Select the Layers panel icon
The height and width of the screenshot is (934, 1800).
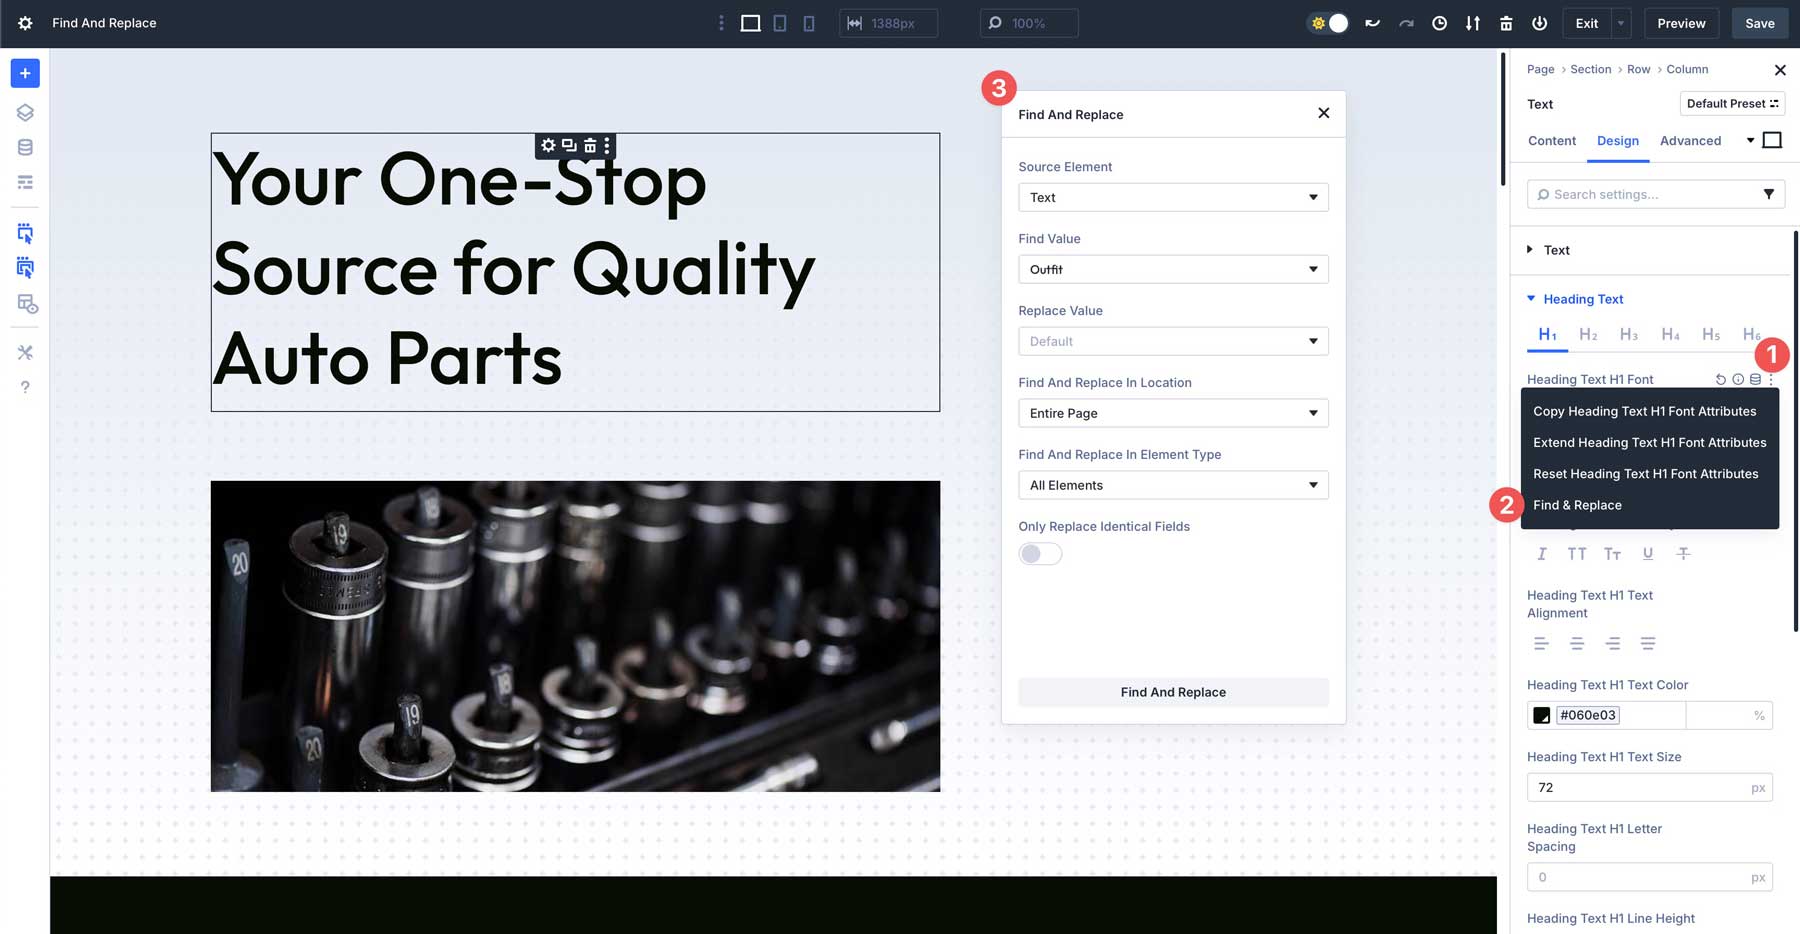click(24, 112)
